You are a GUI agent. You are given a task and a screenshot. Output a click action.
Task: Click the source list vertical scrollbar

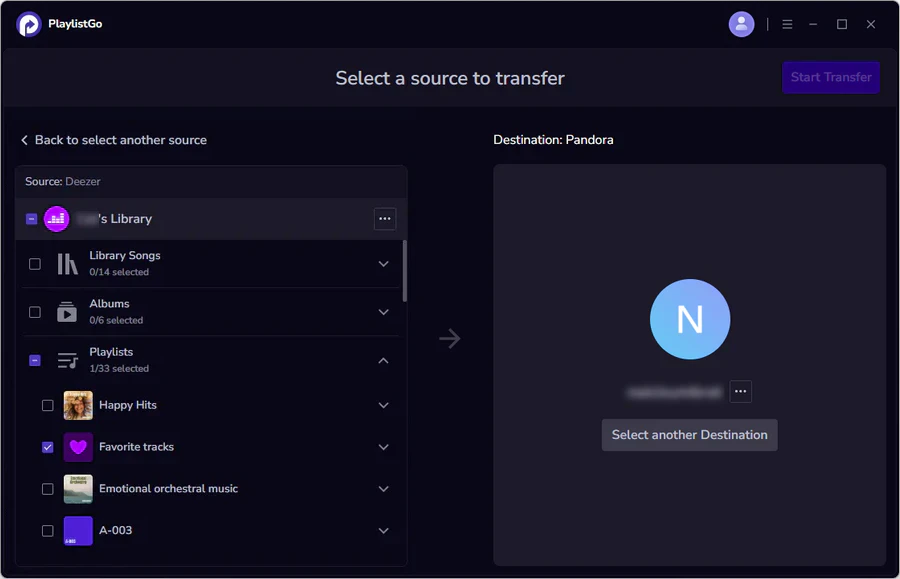pos(405,271)
